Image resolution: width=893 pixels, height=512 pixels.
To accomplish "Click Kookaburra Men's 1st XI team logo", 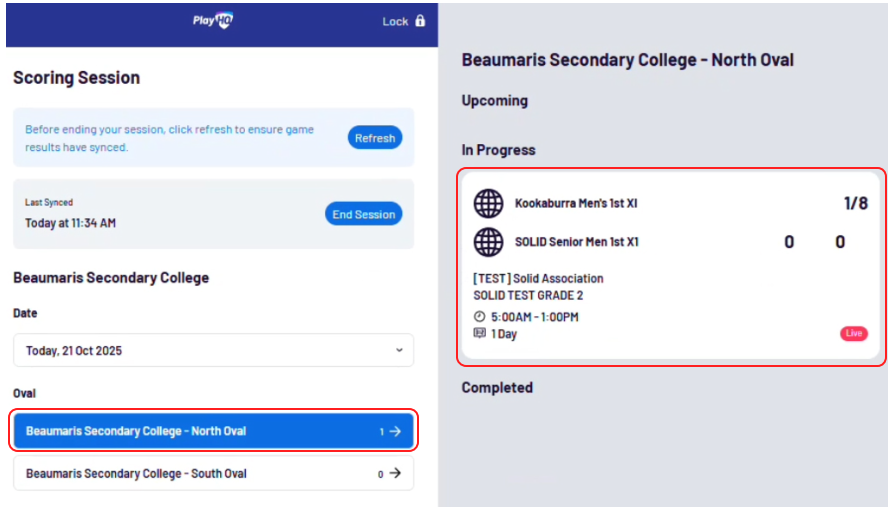I will click(x=488, y=203).
